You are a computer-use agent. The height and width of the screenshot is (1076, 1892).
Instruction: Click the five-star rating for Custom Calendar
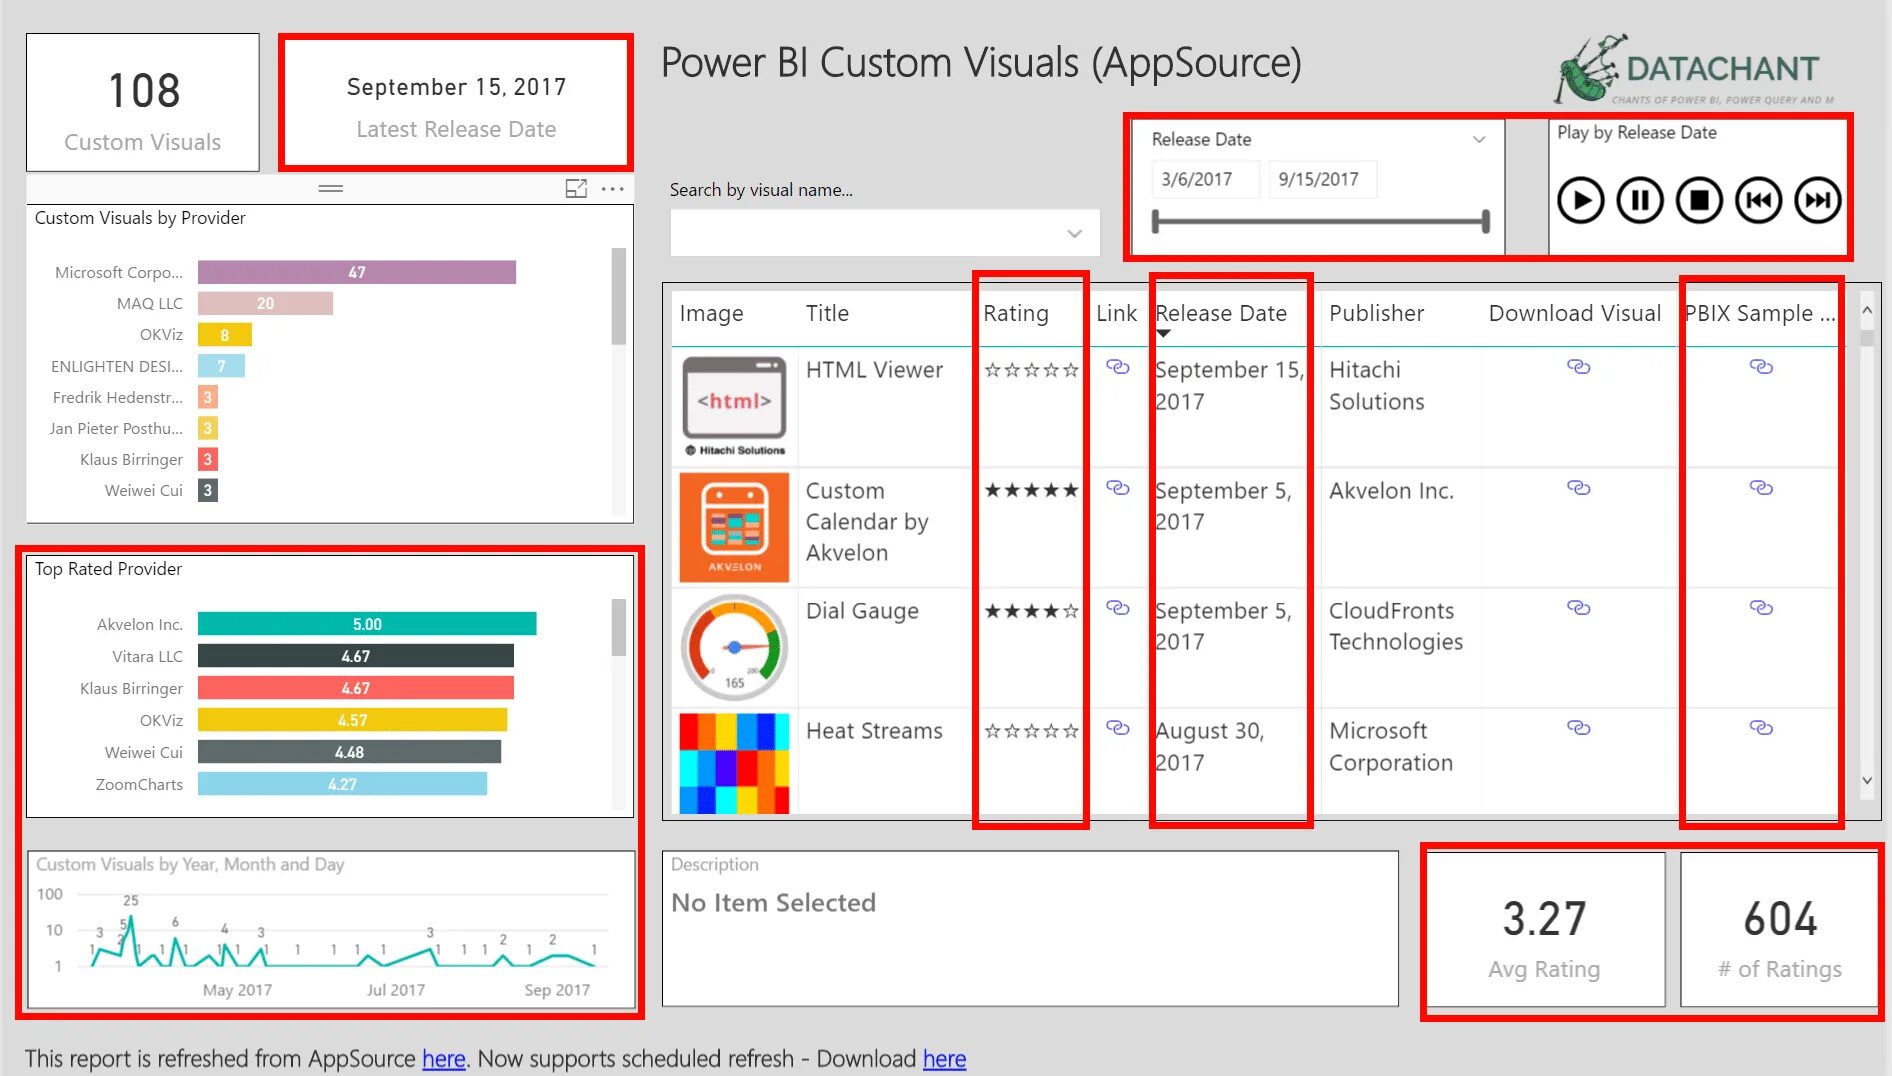pos(1031,490)
